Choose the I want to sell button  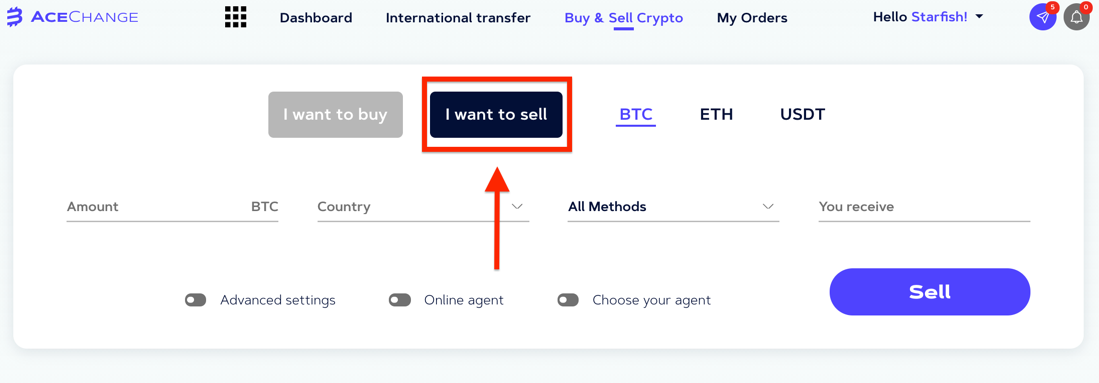point(496,114)
